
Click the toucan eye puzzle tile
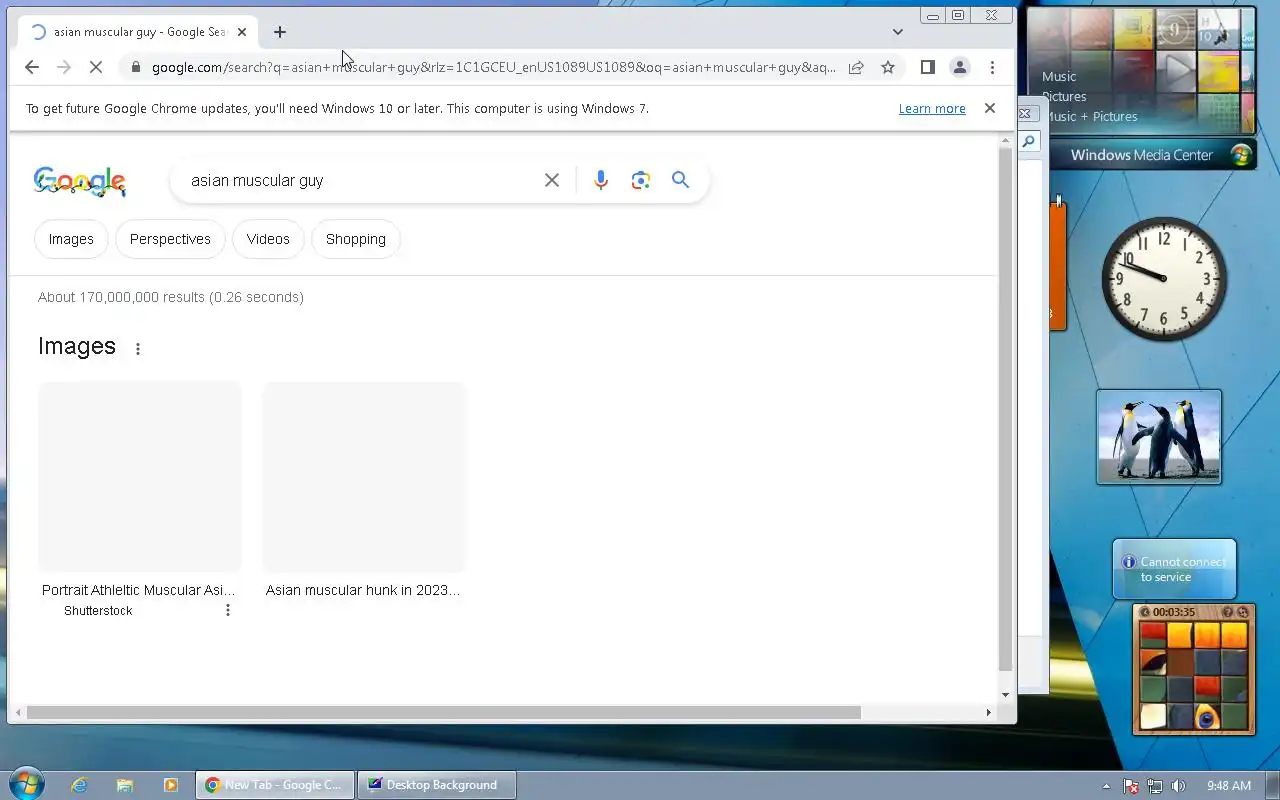(1207, 717)
